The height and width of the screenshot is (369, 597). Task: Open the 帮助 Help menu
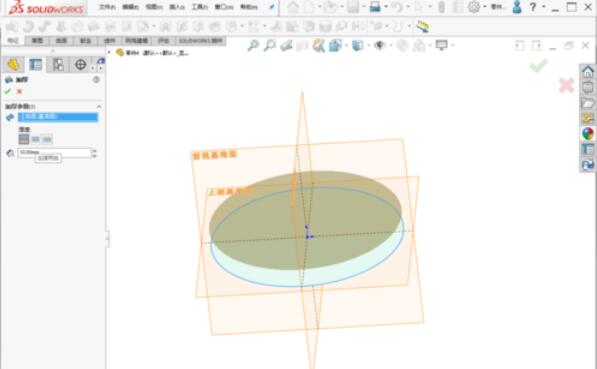click(x=249, y=7)
